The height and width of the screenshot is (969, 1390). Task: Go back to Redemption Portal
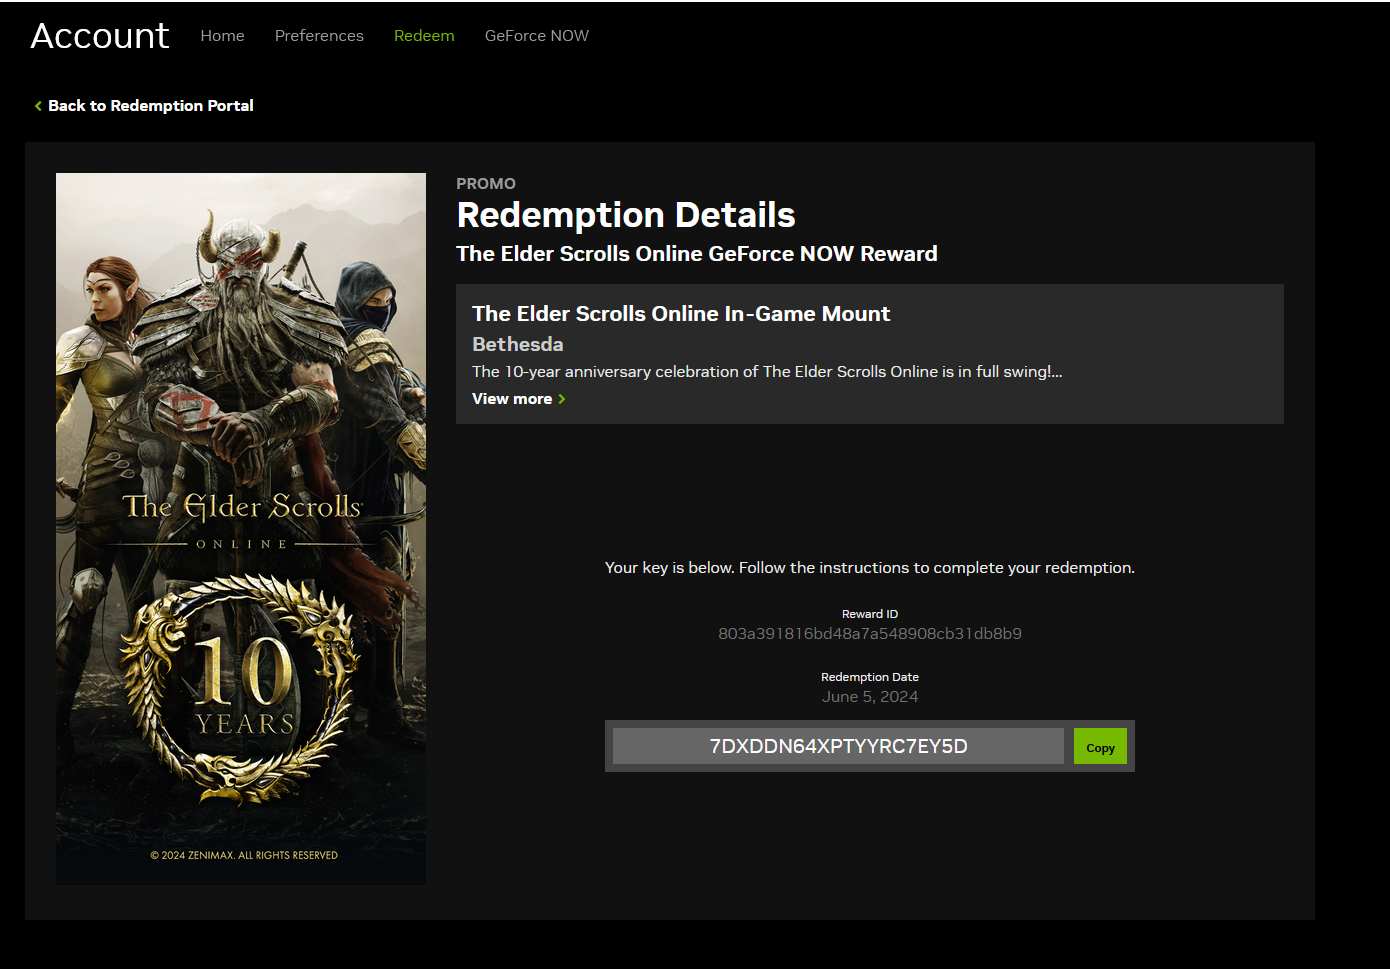click(x=150, y=106)
